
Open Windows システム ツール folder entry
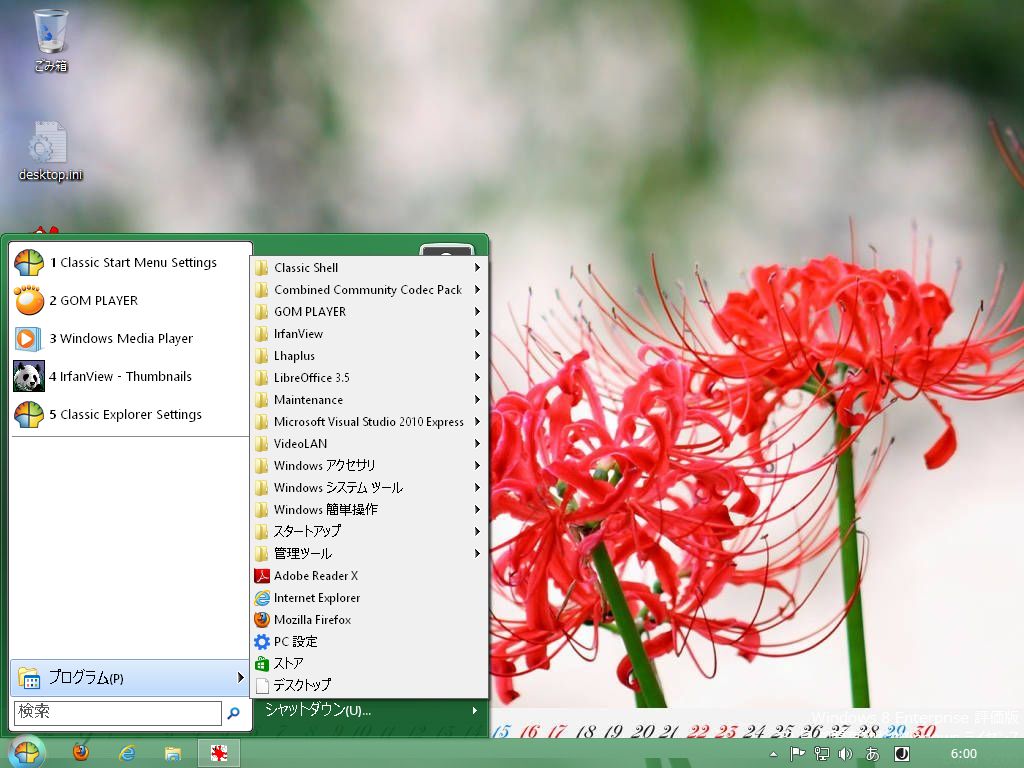click(368, 488)
